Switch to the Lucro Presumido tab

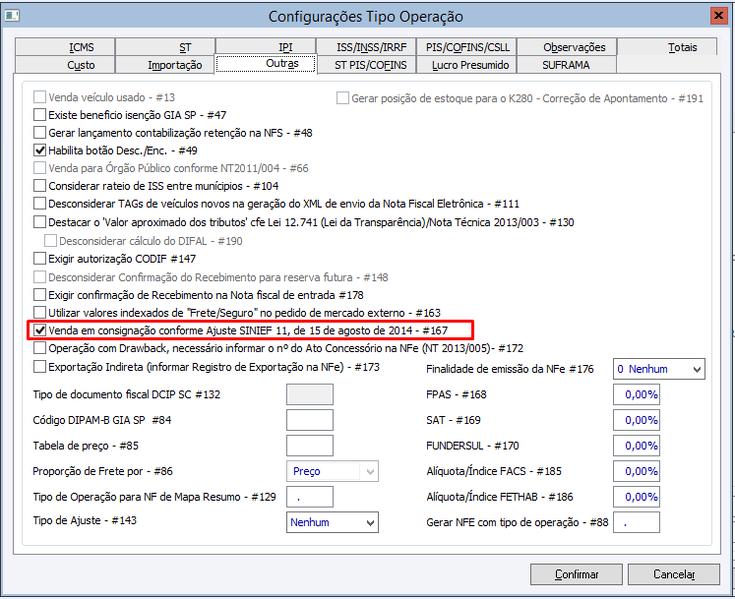[466, 65]
